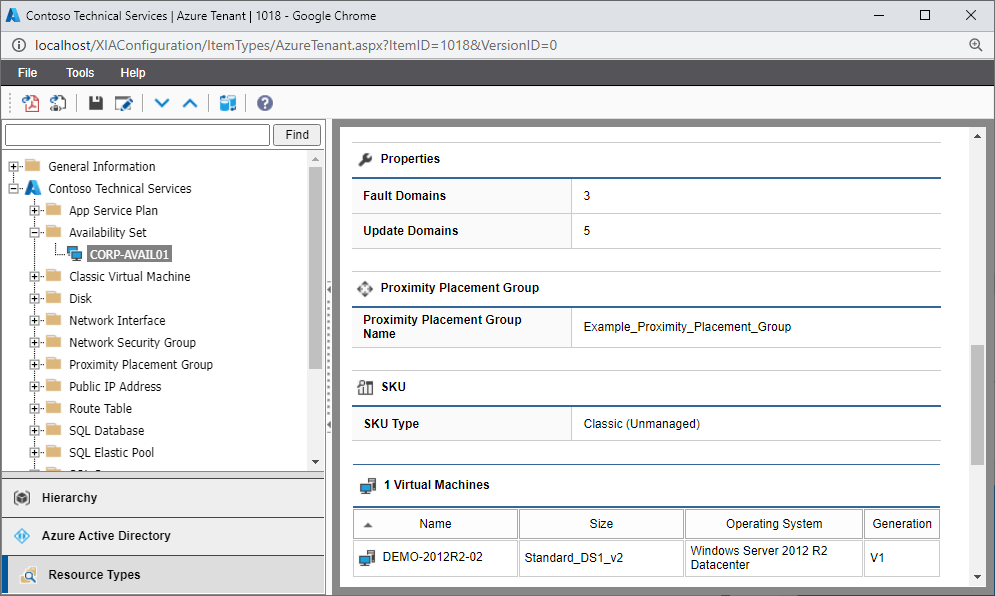Click the Proximity Placement Group section icon
This screenshot has height=596, width=995.
pos(365,289)
